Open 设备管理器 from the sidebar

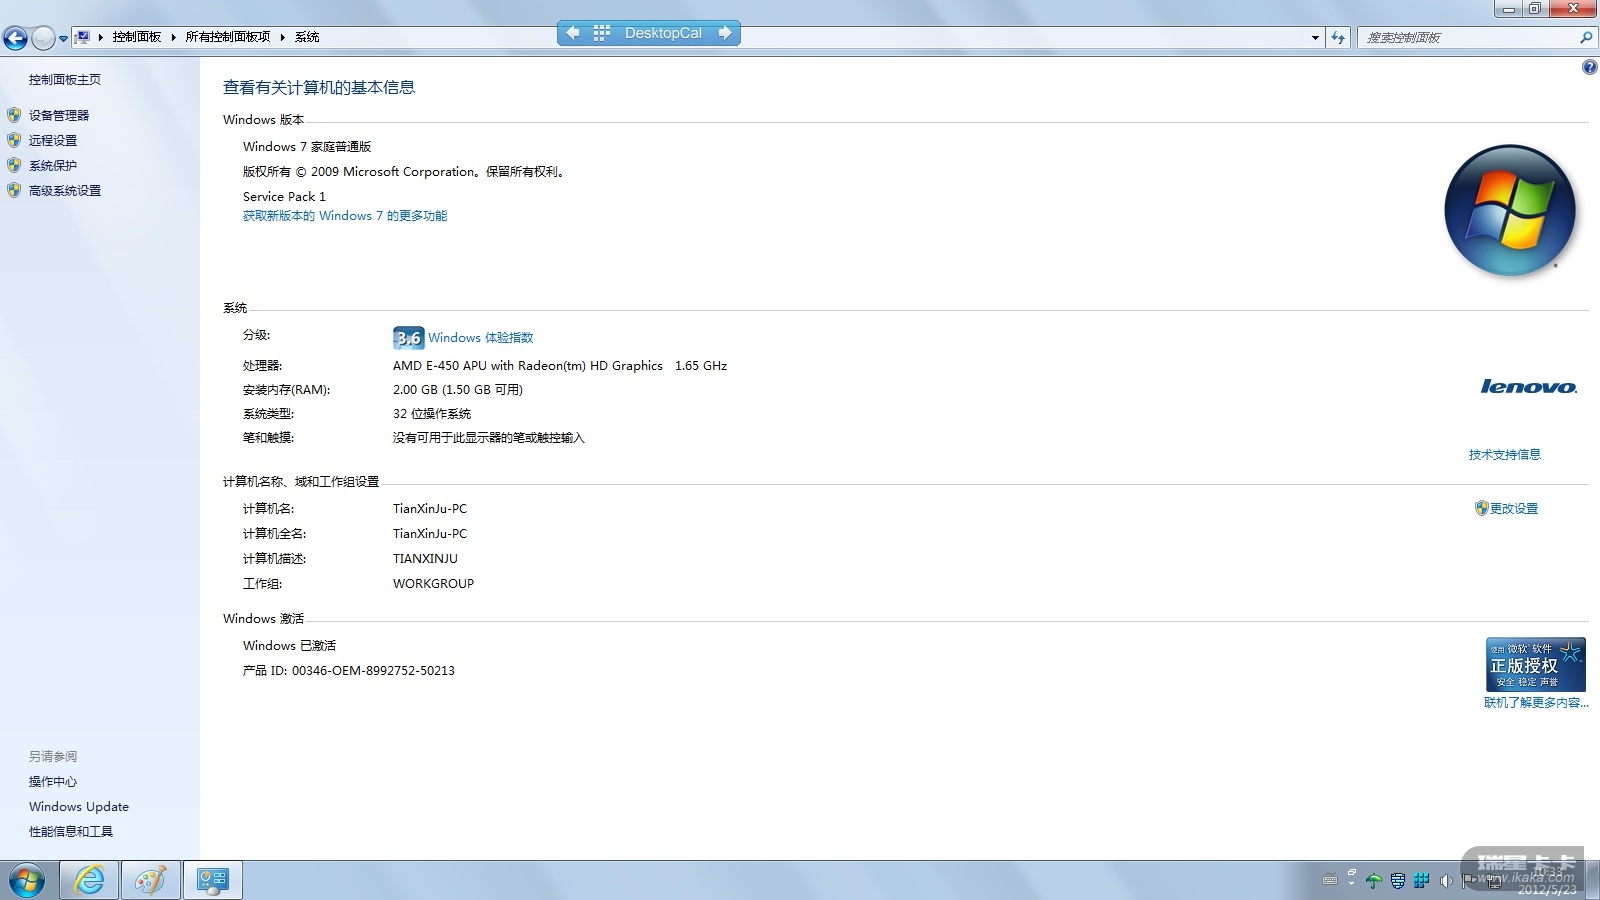pyautogui.click(x=59, y=116)
